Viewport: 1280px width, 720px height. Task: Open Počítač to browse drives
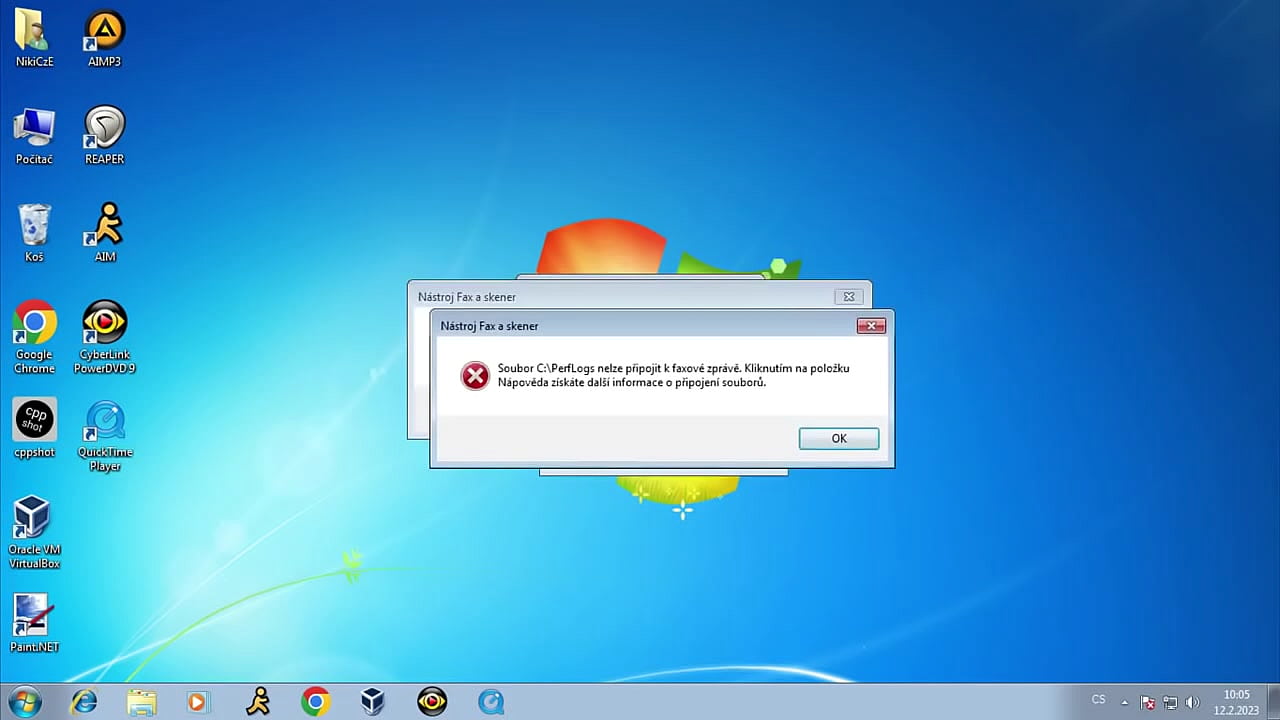coord(33,130)
